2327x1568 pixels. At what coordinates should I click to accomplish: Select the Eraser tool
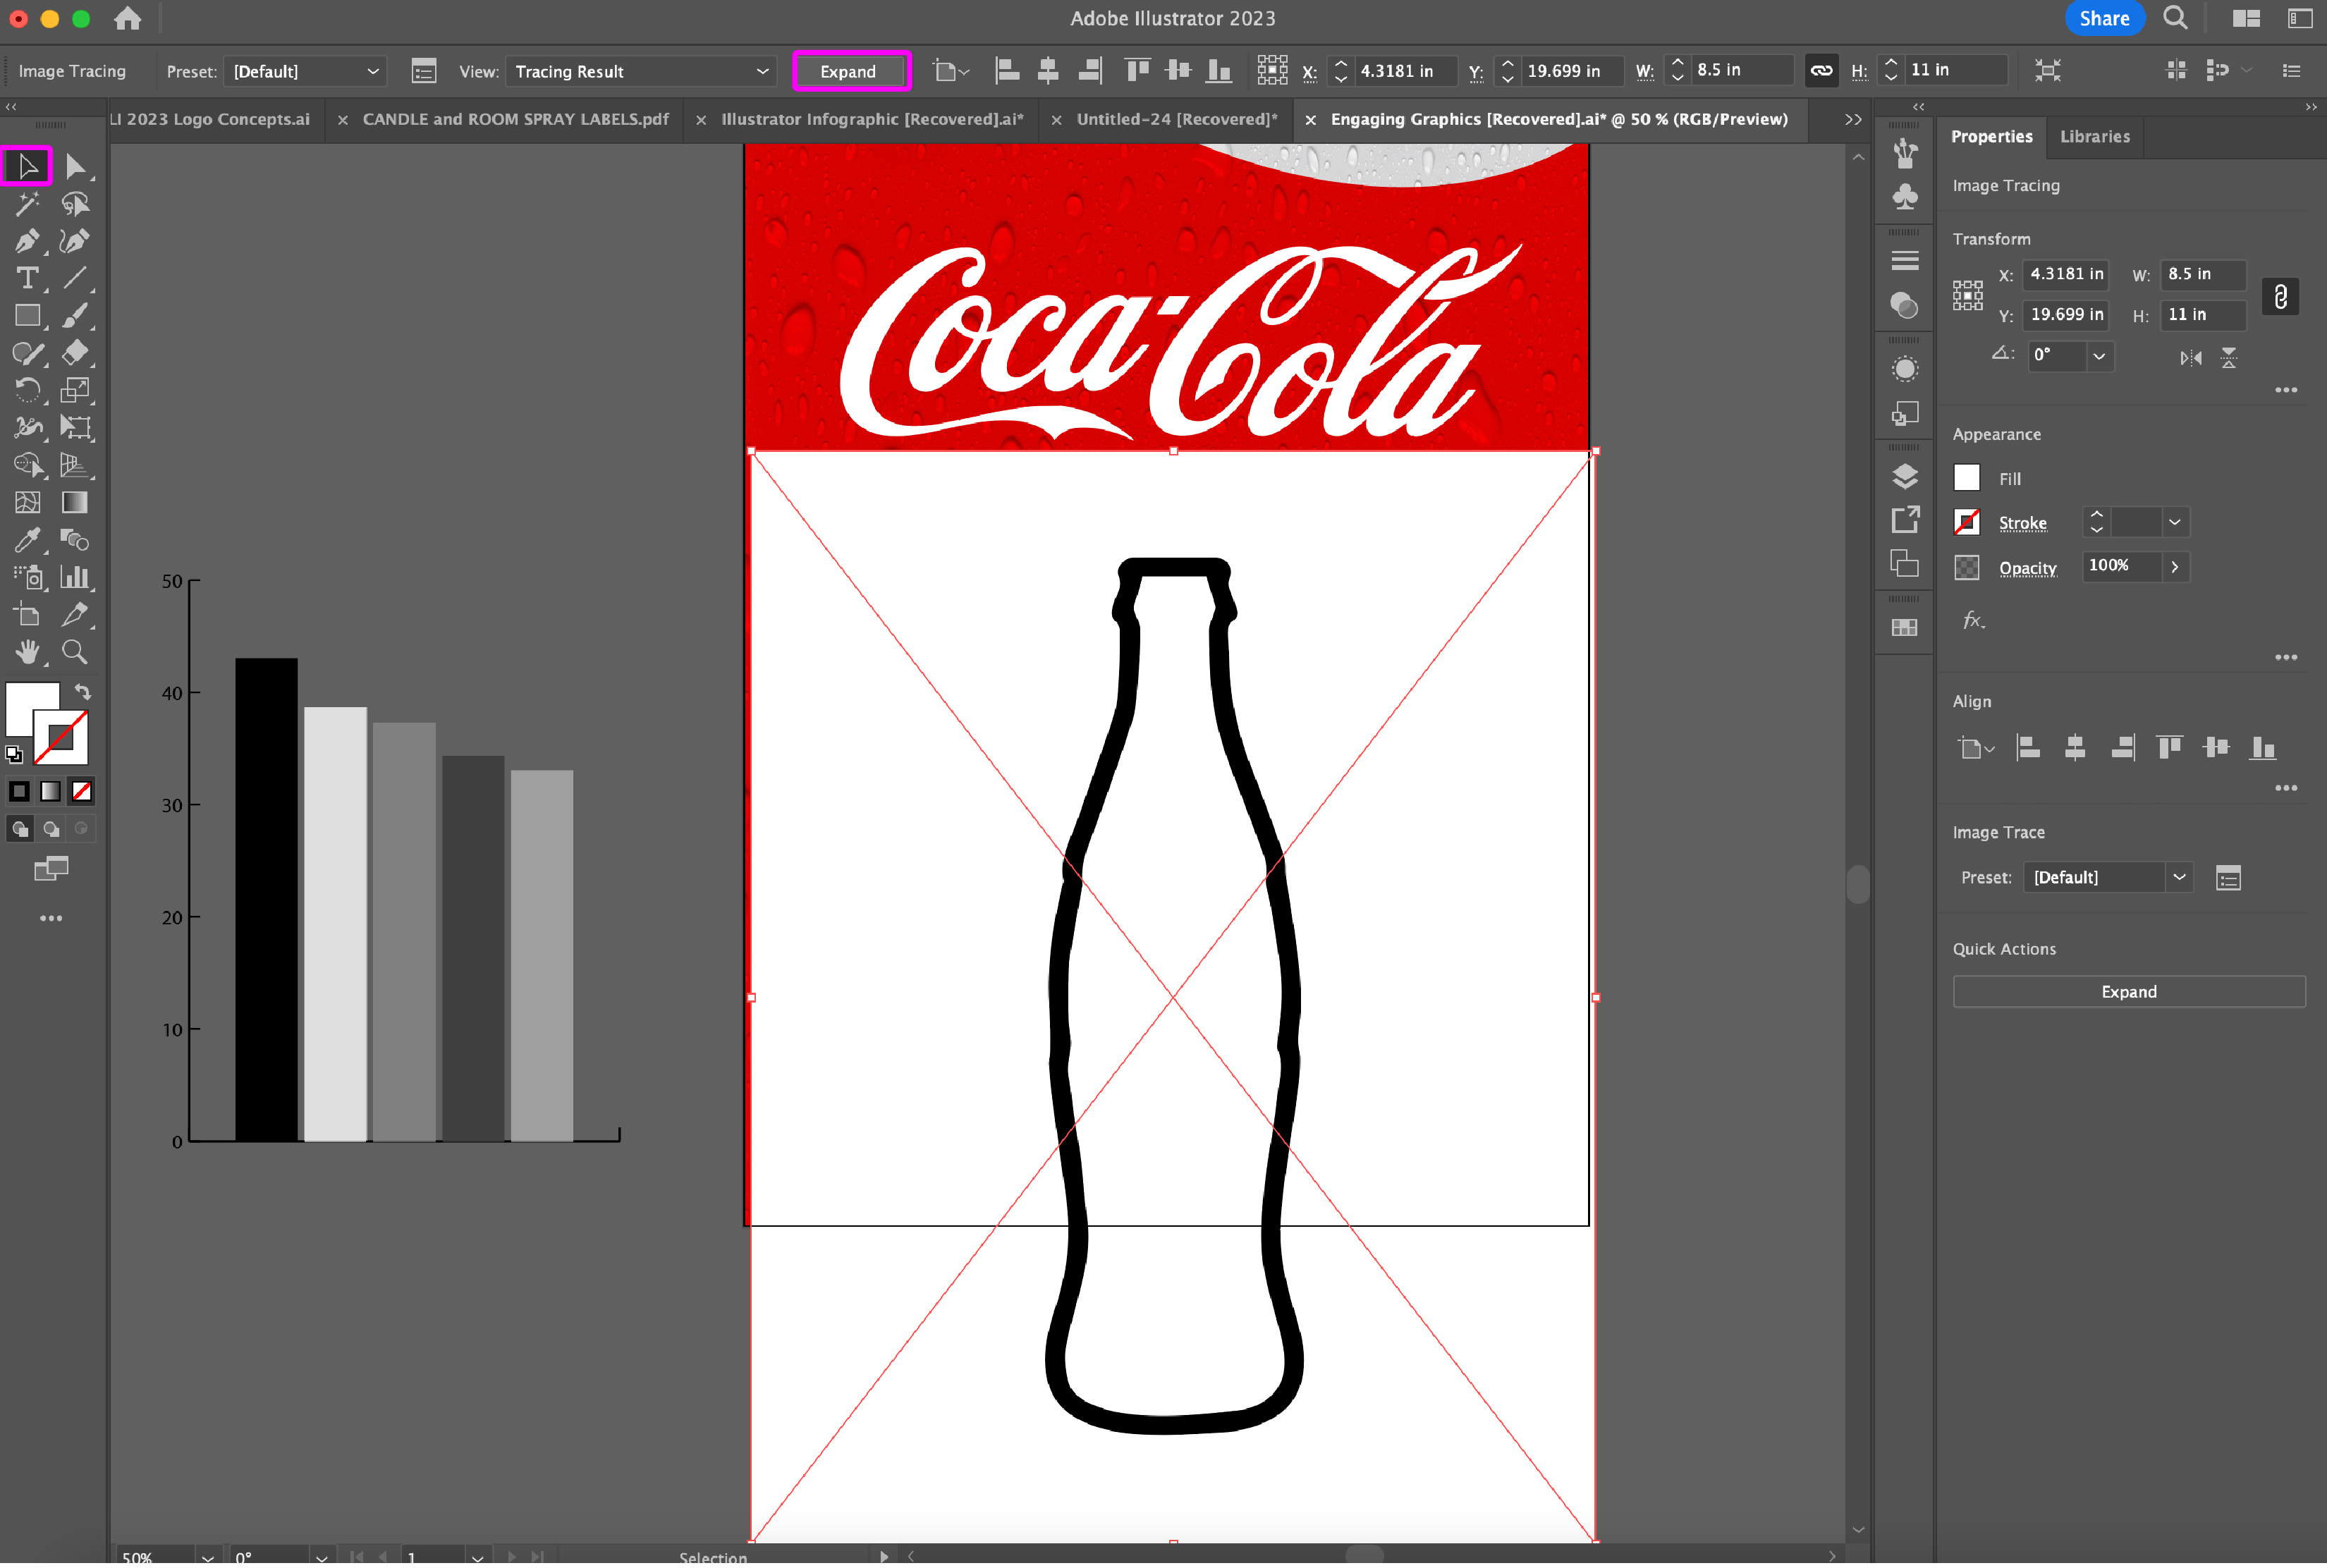[74, 353]
